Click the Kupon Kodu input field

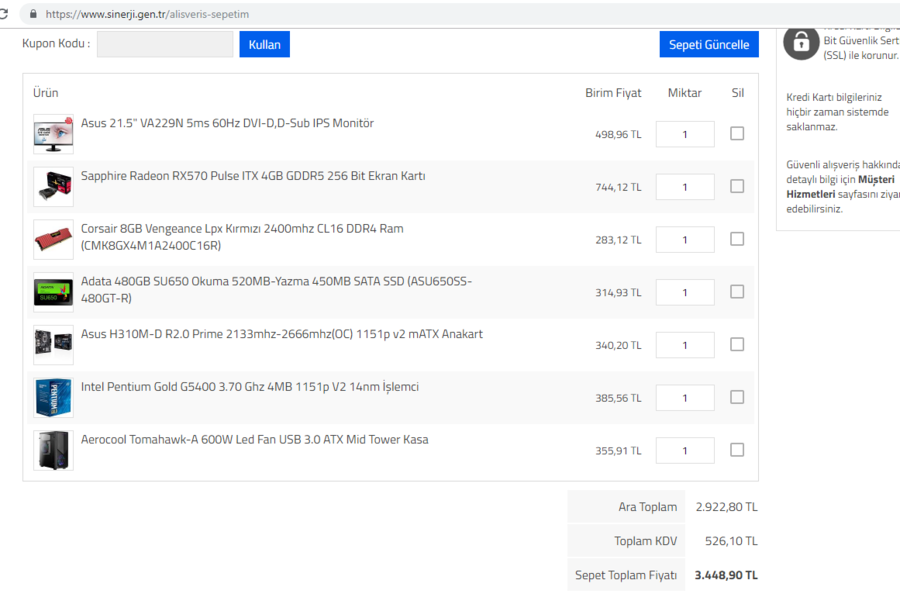tap(165, 44)
